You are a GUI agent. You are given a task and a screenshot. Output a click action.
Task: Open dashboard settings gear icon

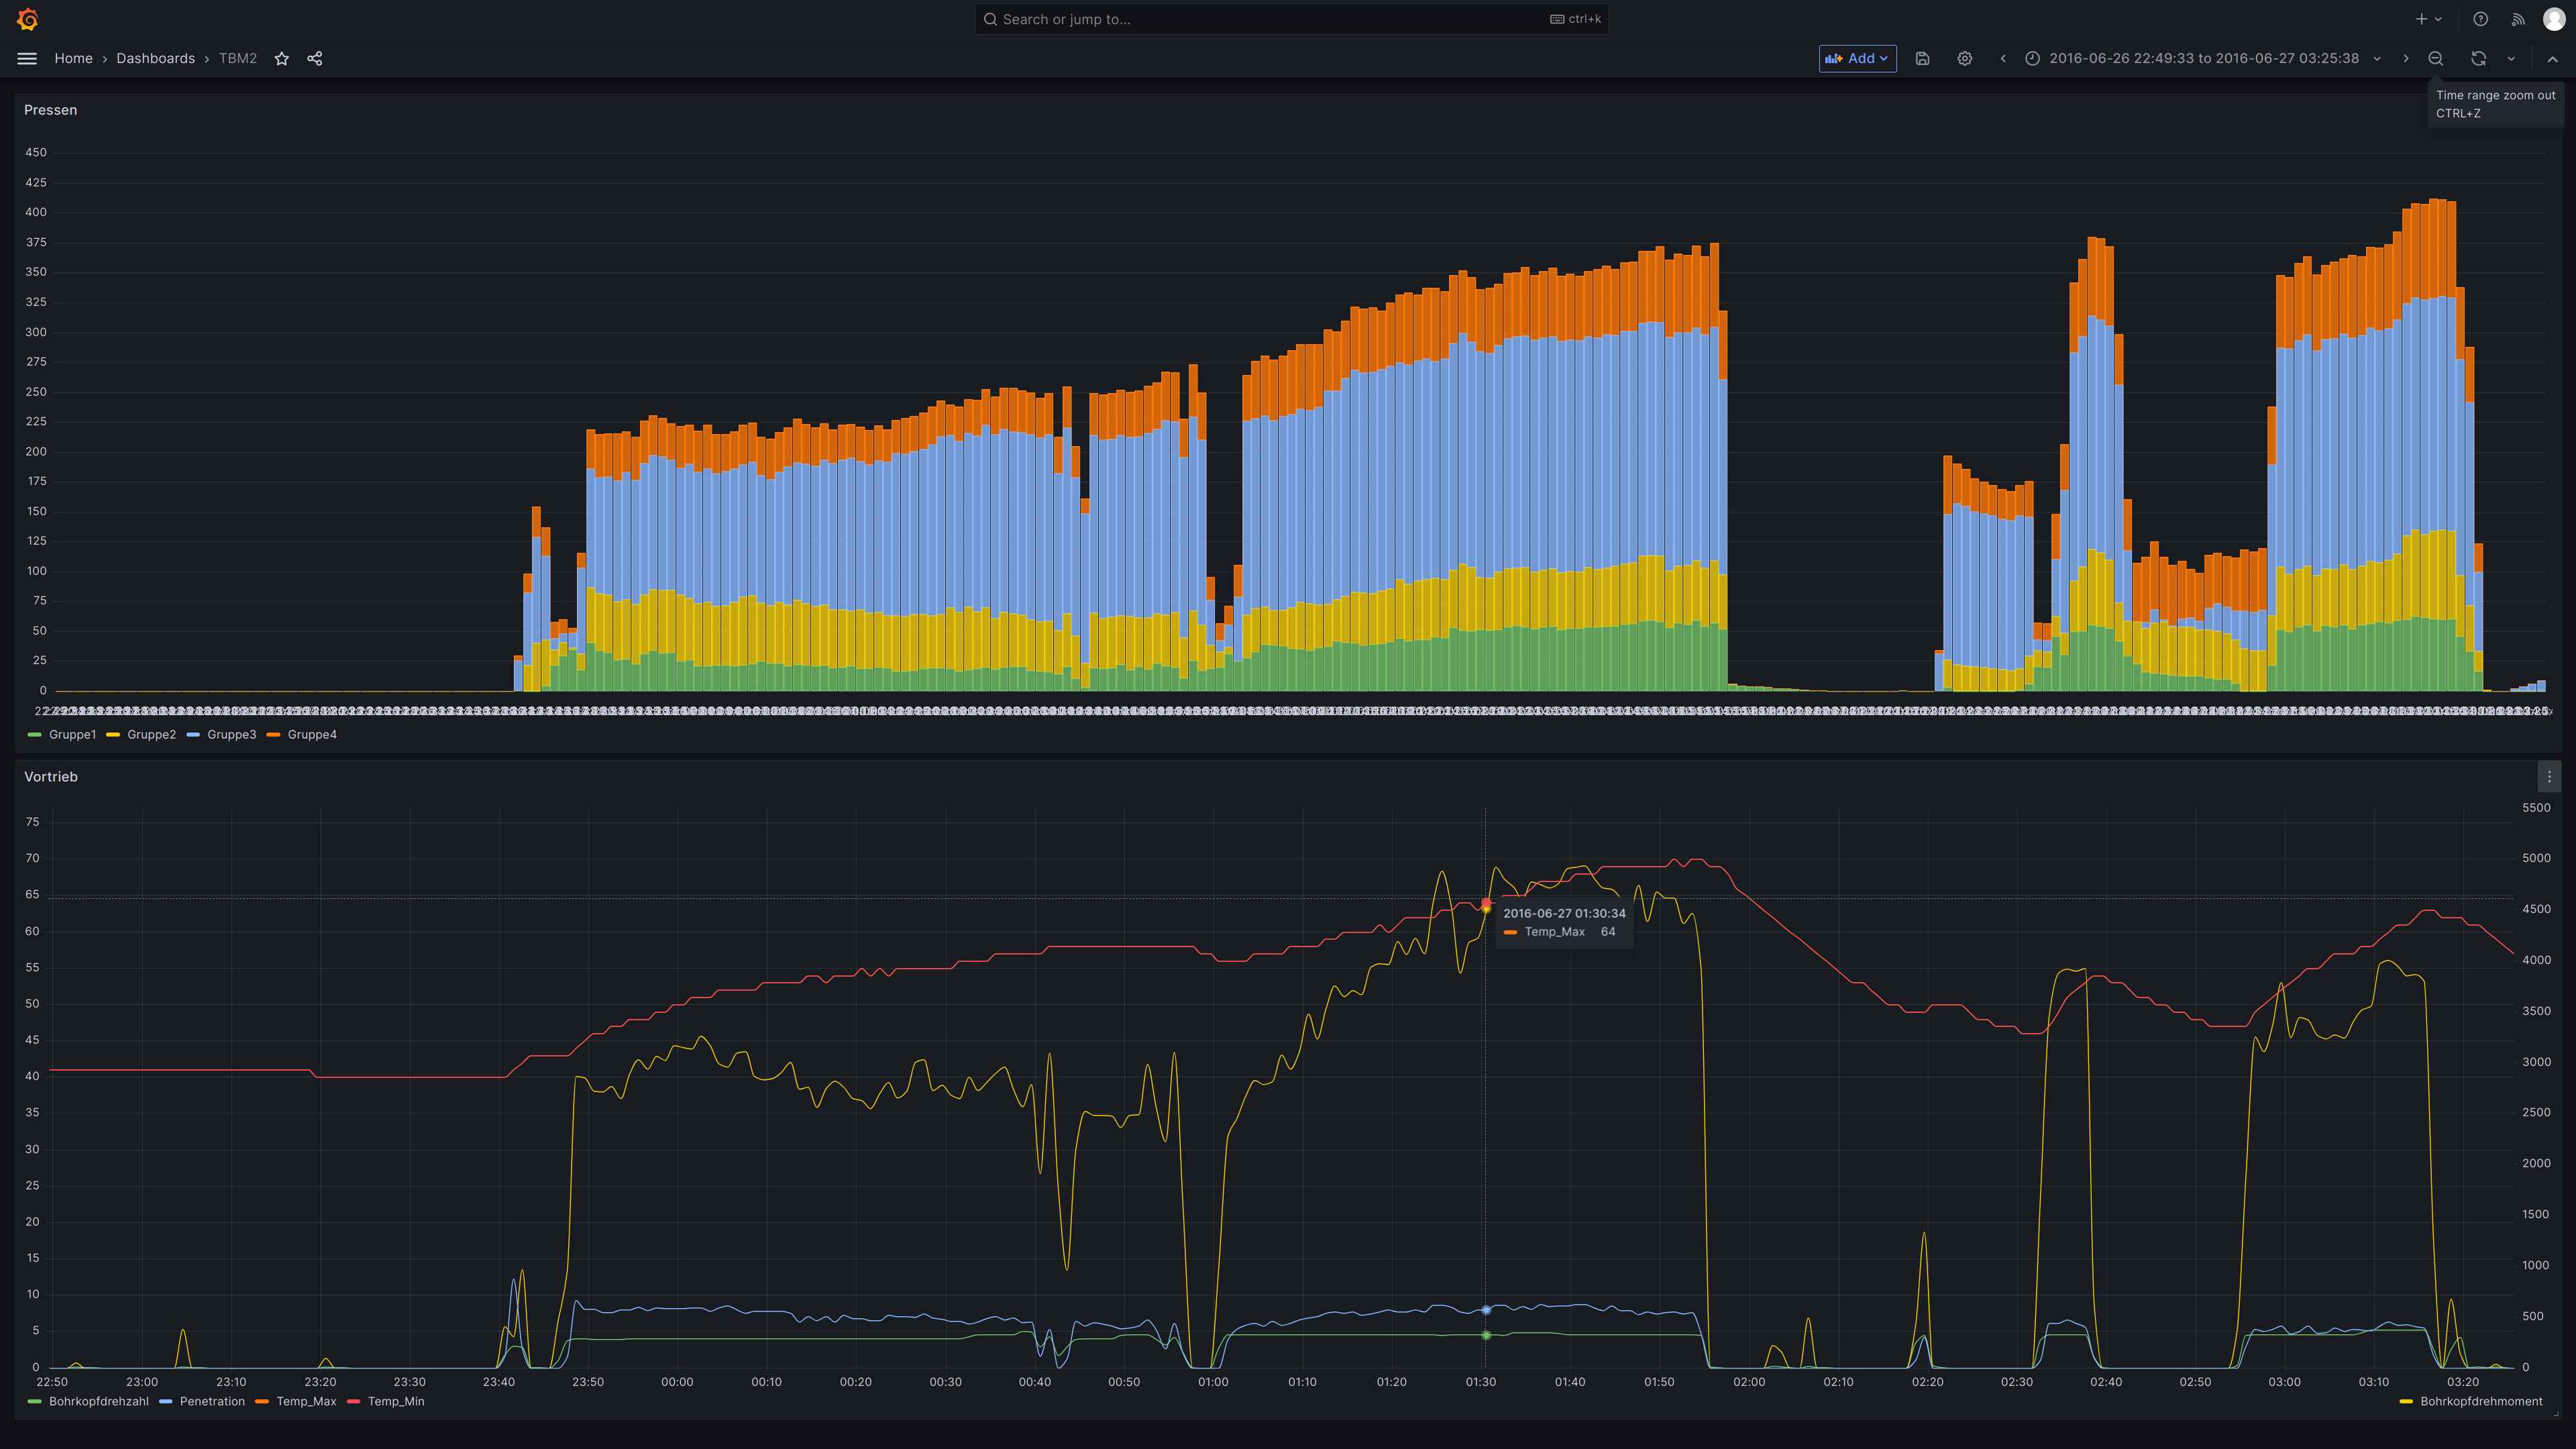coord(1965,59)
